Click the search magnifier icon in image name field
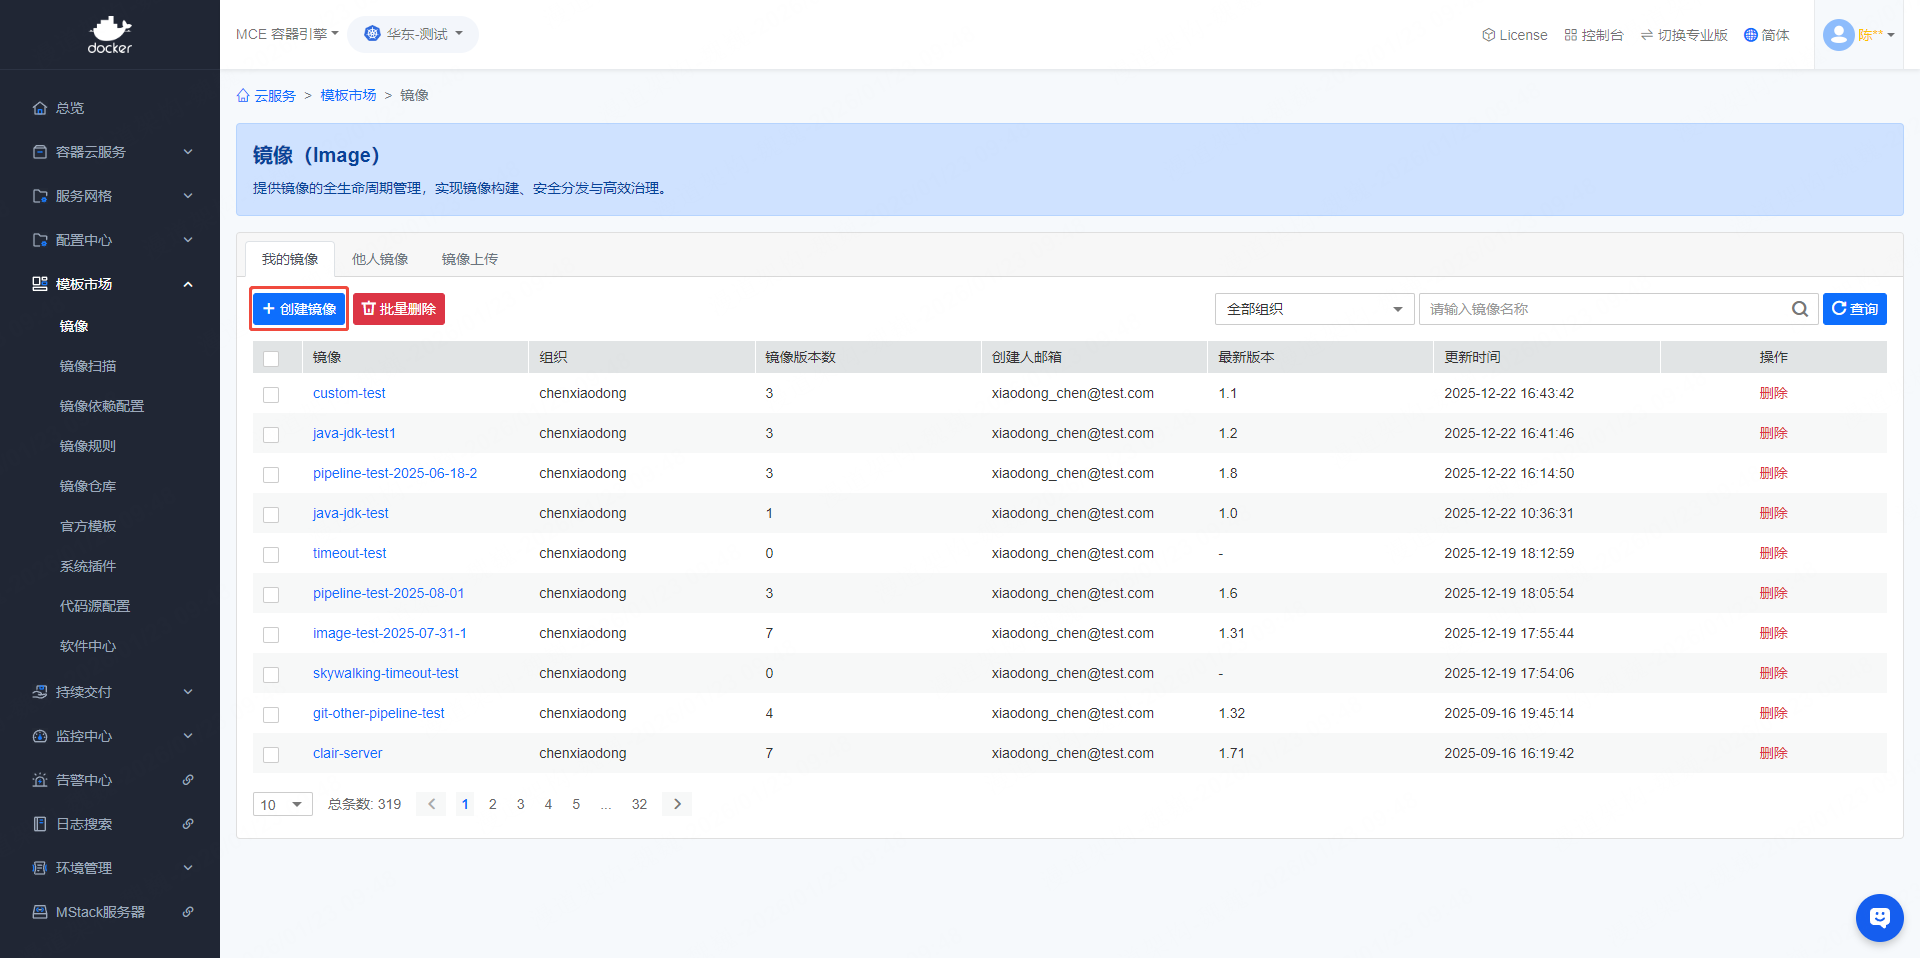The image size is (1920, 958). pos(1799,309)
